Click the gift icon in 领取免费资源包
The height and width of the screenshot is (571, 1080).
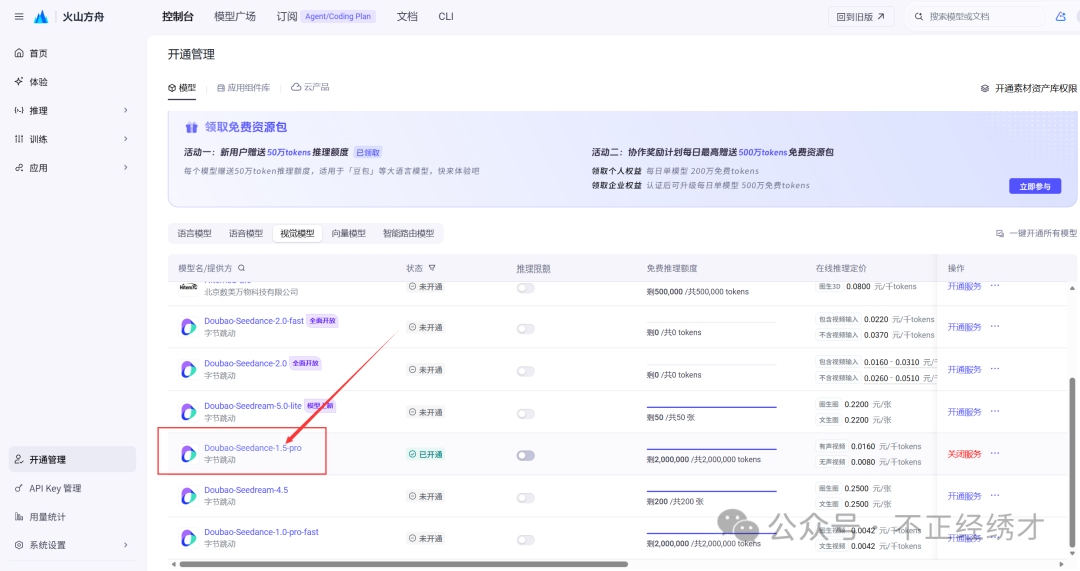tap(191, 127)
